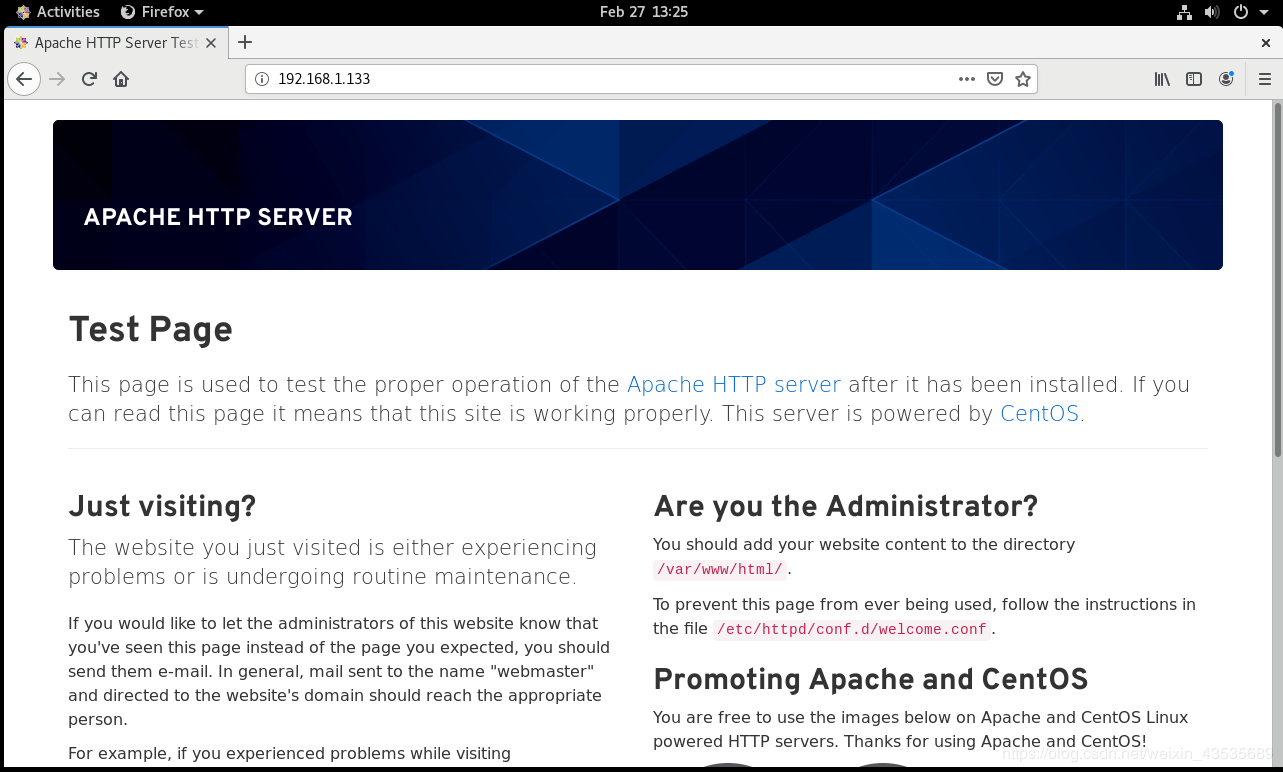This screenshot has width=1283, height=772.
Task: Show site information for 192.168.1.133
Action: (262, 79)
